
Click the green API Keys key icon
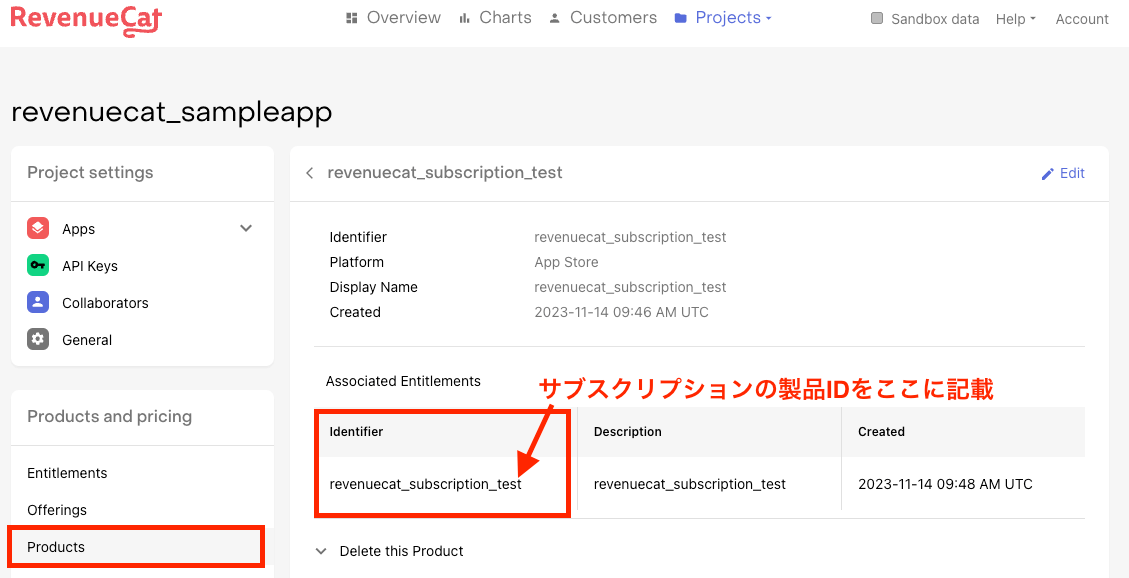coord(38,266)
